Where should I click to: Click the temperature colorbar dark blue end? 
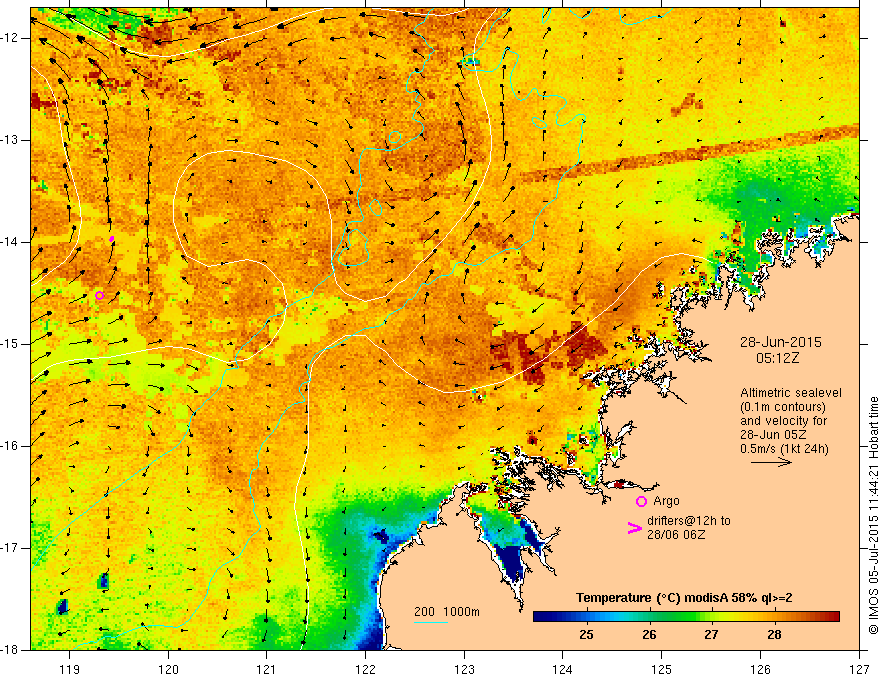[x=542, y=616]
